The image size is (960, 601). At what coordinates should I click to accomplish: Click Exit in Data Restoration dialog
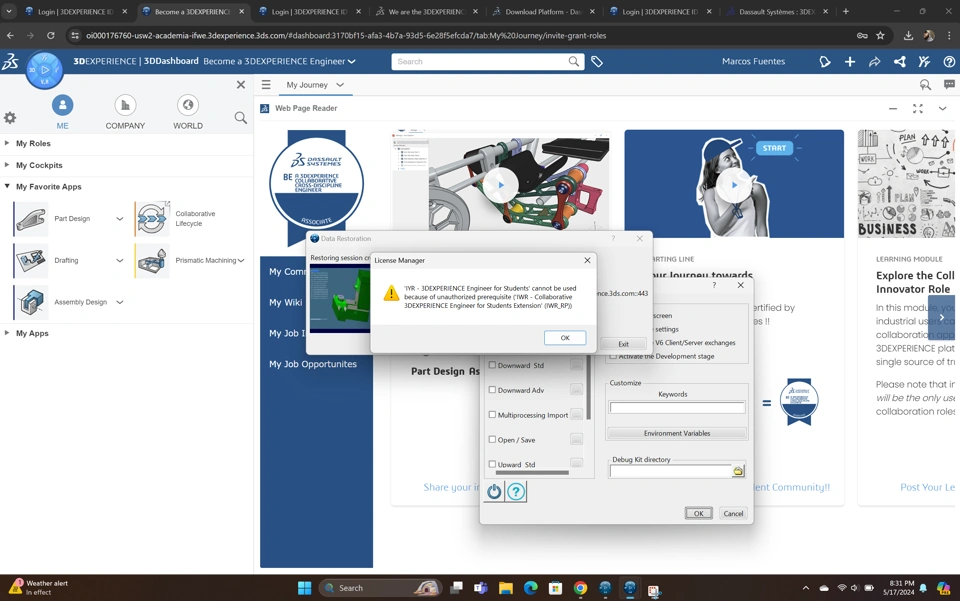[x=623, y=344]
